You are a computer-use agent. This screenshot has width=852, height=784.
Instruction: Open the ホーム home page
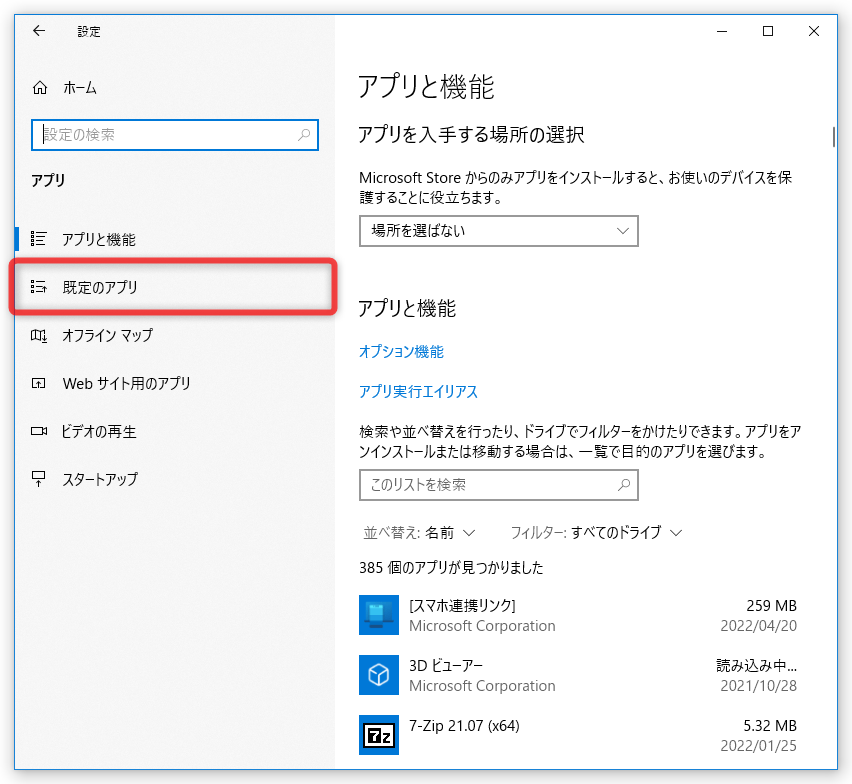click(x=64, y=87)
